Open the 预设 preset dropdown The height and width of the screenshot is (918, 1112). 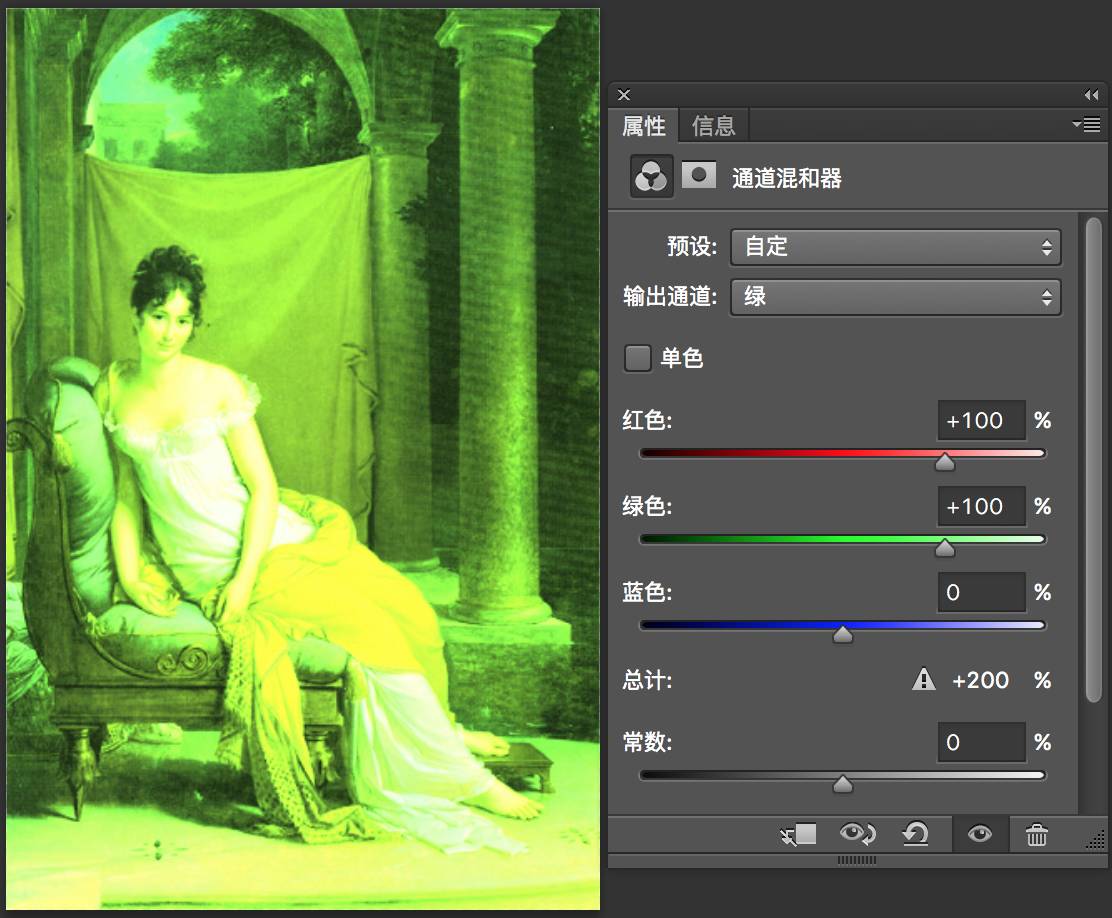pyautogui.click(x=896, y=247)
